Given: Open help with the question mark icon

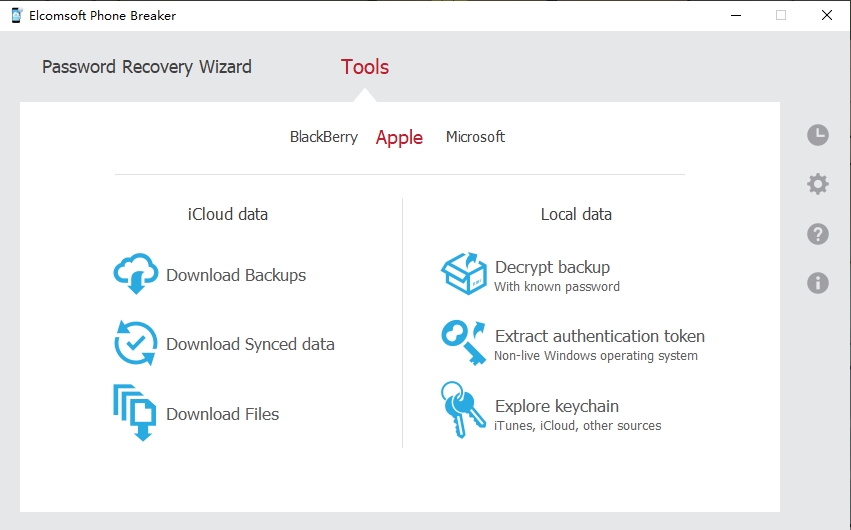Looking at the screenshot, I should coord(818,234).
